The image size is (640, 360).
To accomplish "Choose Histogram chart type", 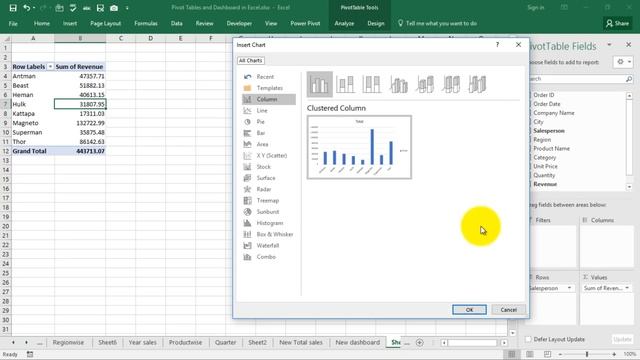I will [x=269, y=223].
